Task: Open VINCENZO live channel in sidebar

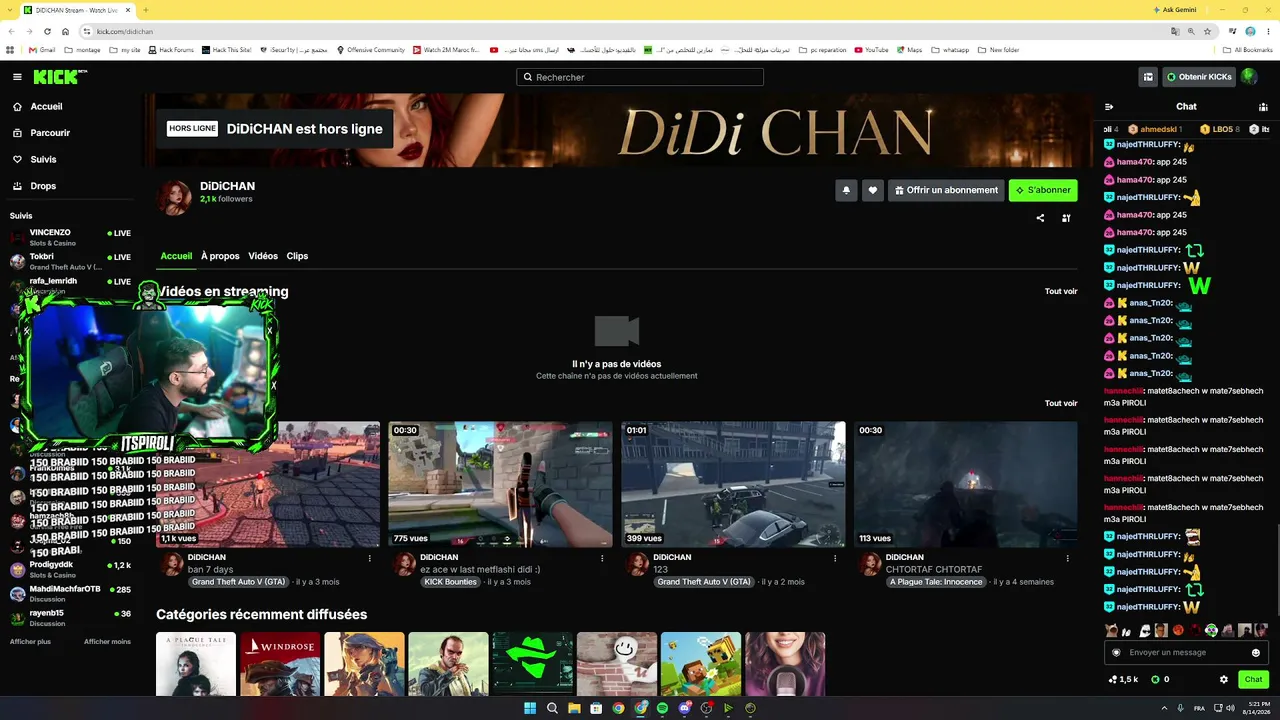Action: point(70,237)
